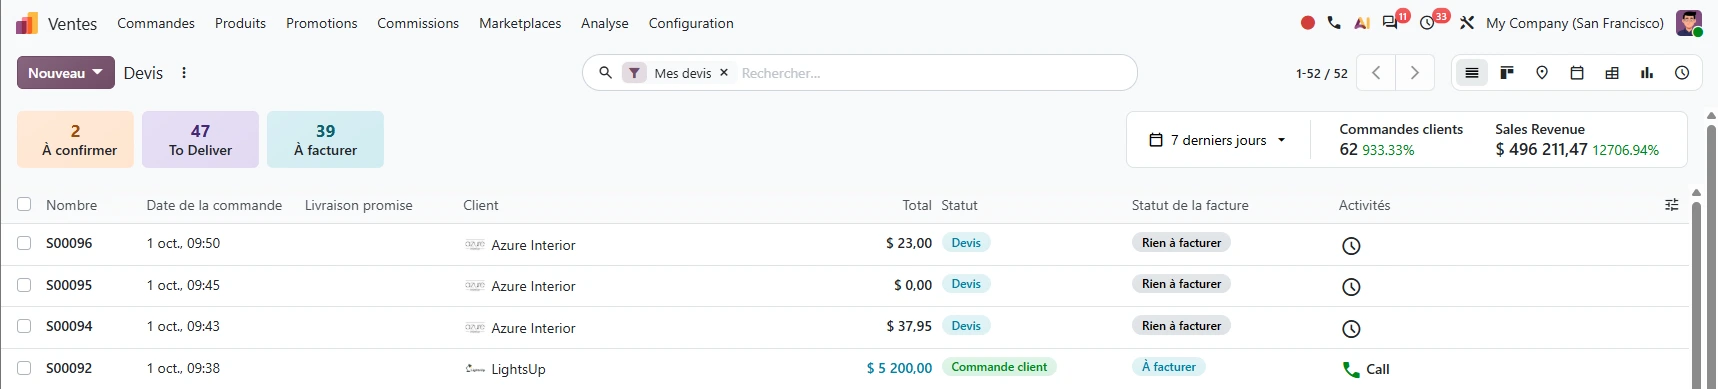Open the My Company (San Francisco) switcher
1718x389 pixels.
pos(1575,23)
